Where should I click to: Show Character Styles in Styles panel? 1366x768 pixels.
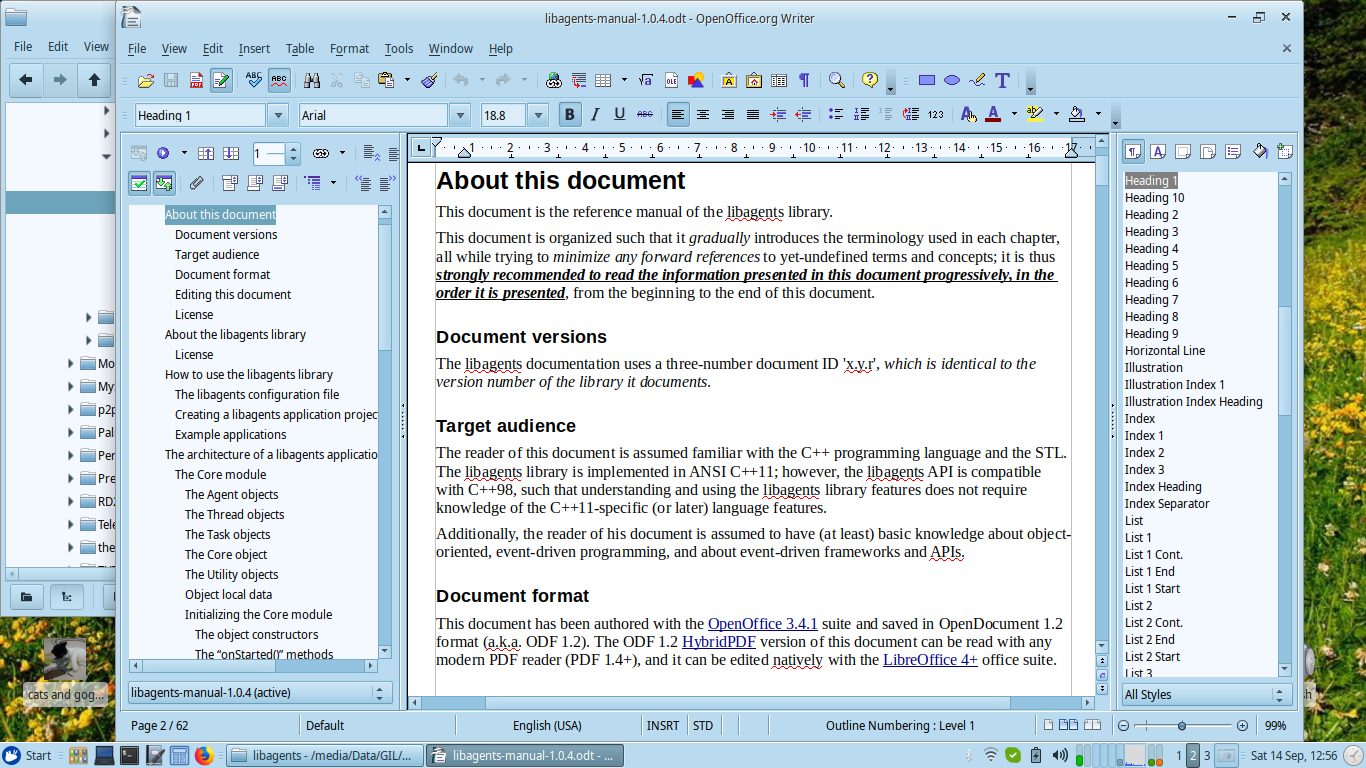(1158, 152)
